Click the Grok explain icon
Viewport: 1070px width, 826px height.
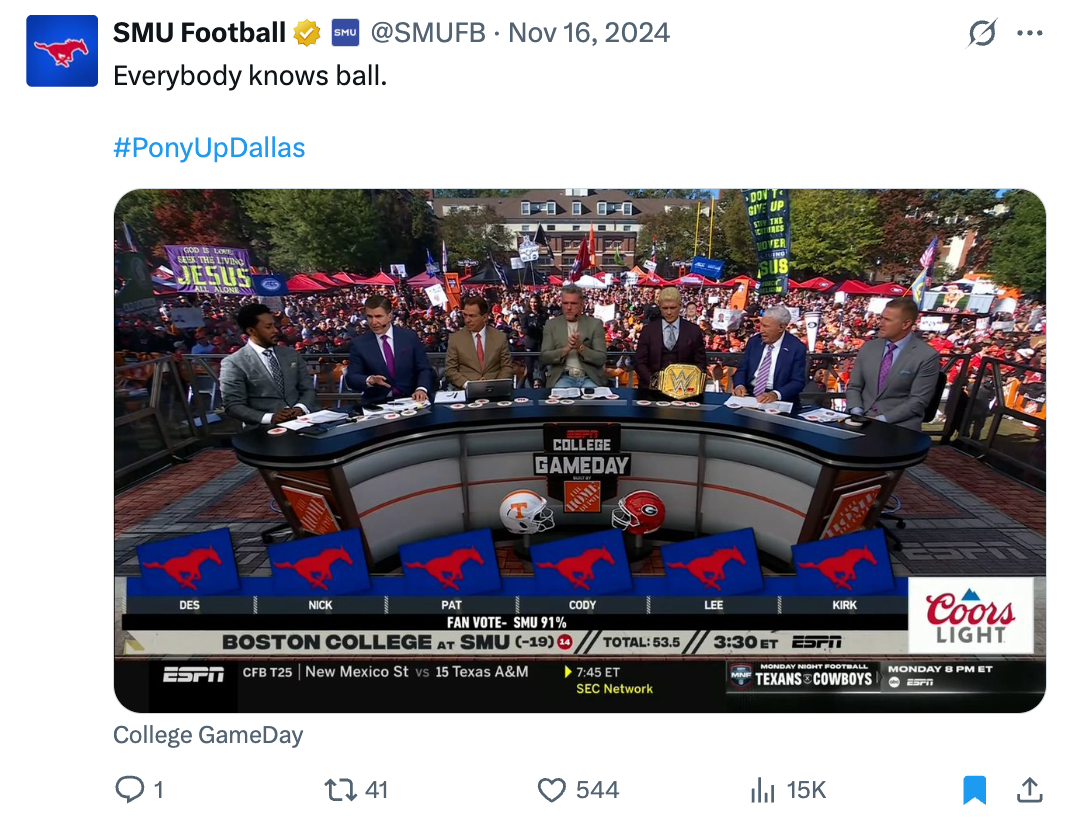[x=982, y=33]
